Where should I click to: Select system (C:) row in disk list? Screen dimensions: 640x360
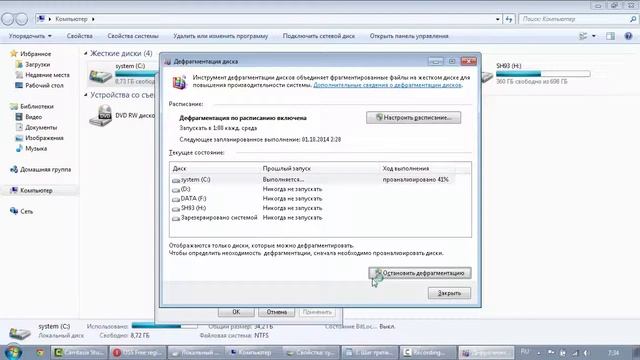313,179
